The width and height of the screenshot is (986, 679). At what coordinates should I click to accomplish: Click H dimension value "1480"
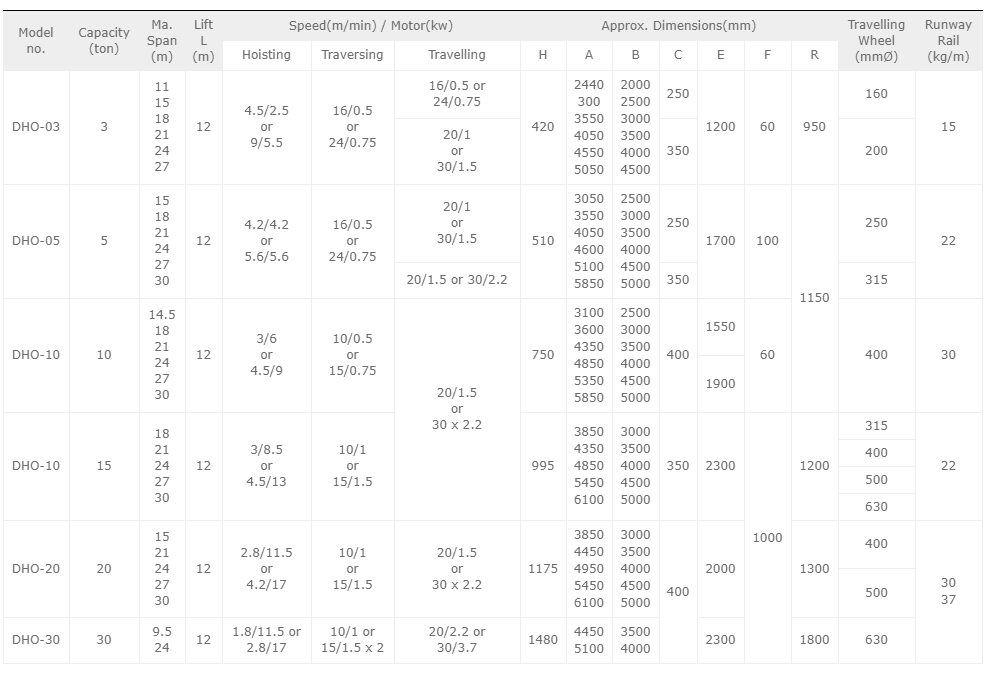coord(543,639)
